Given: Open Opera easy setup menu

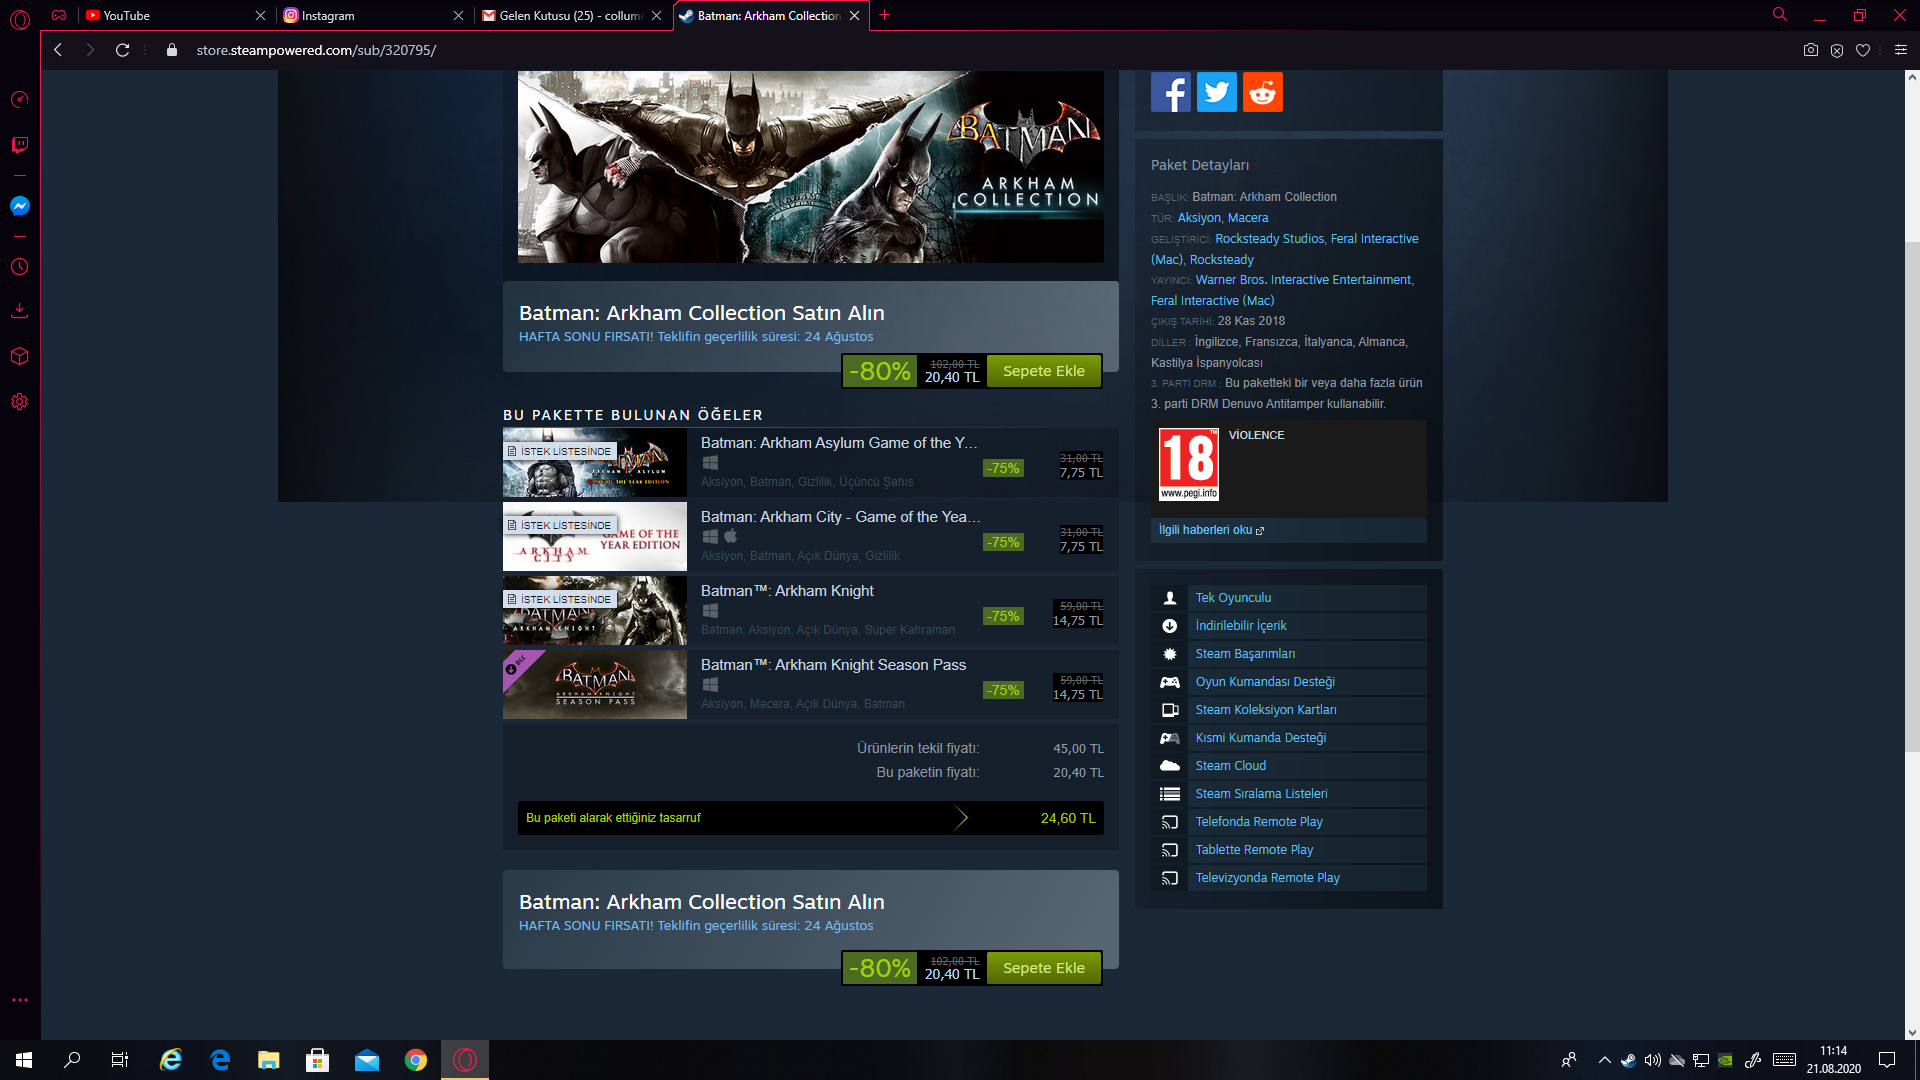Looking at the screenshot, I should pyautogui.click(x=1900, y=50).
